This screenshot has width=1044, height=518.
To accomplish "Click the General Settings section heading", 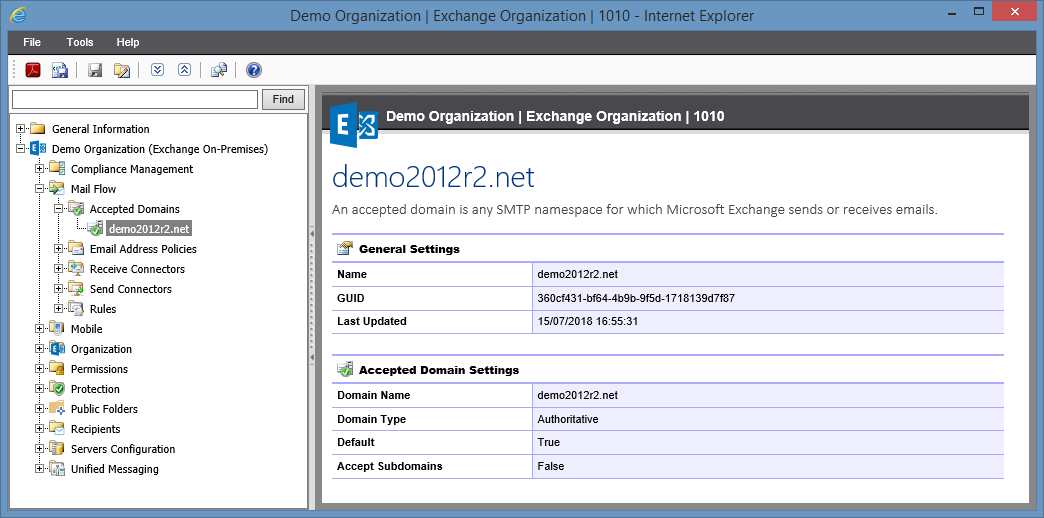I will pos(409,249).
